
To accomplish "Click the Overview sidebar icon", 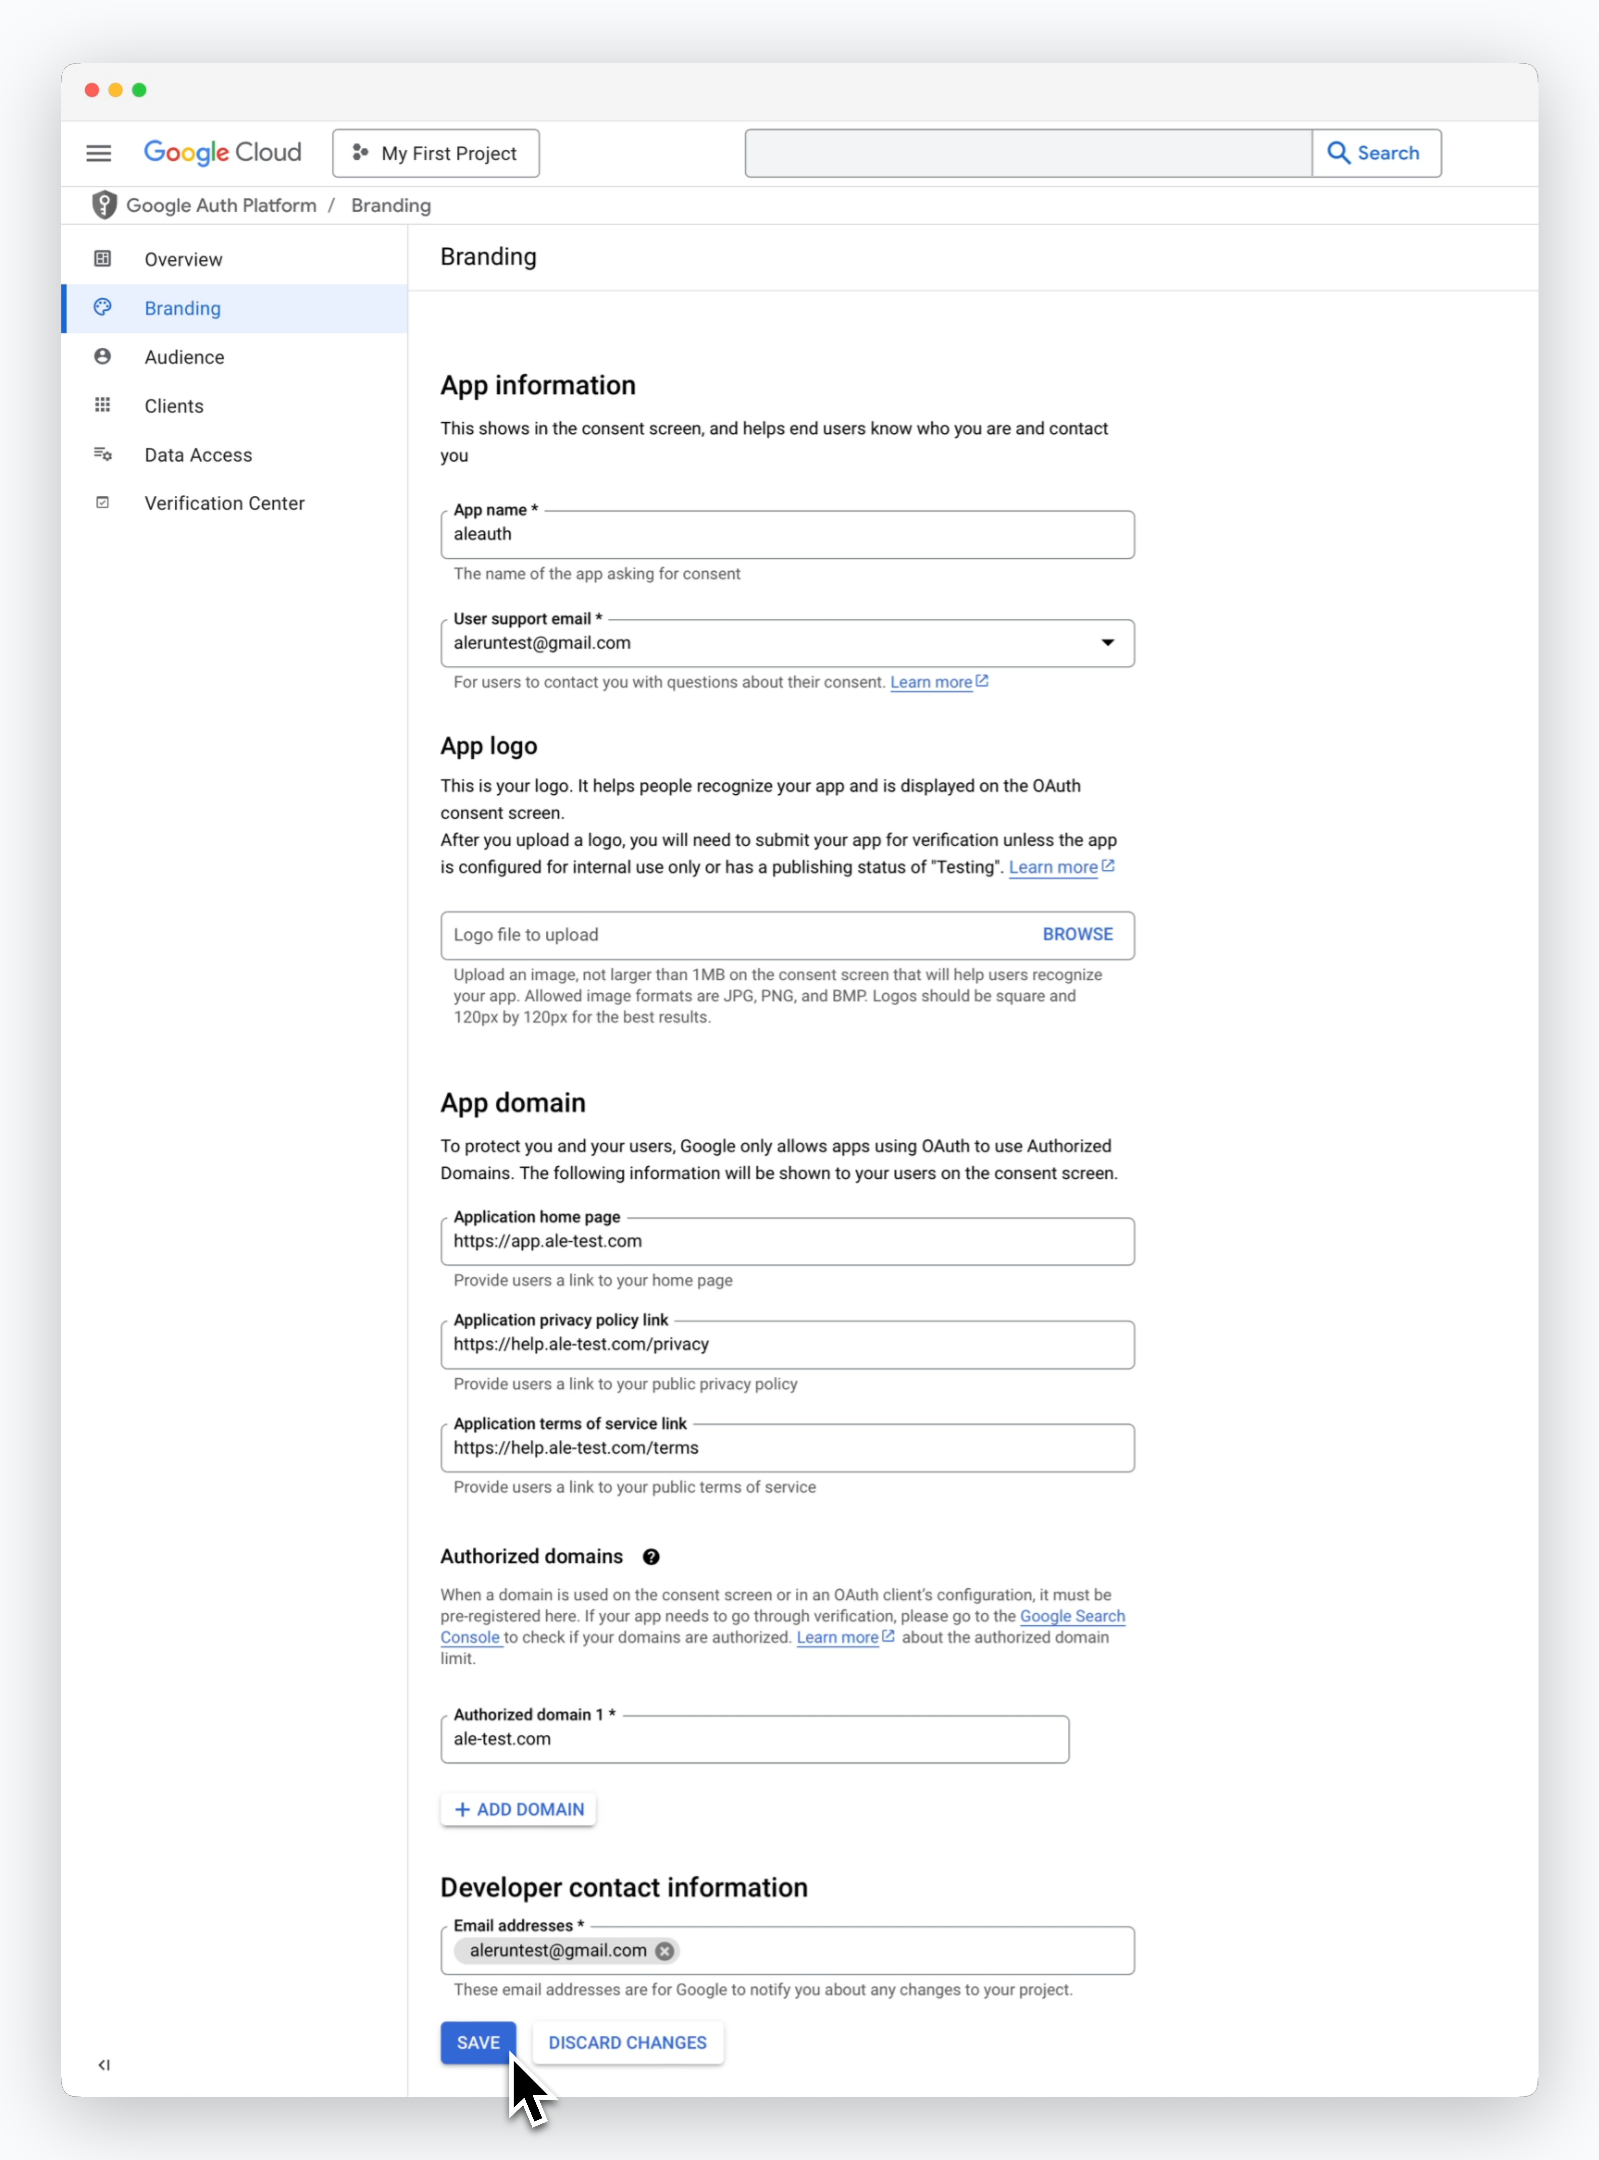I will coord(102,259).
